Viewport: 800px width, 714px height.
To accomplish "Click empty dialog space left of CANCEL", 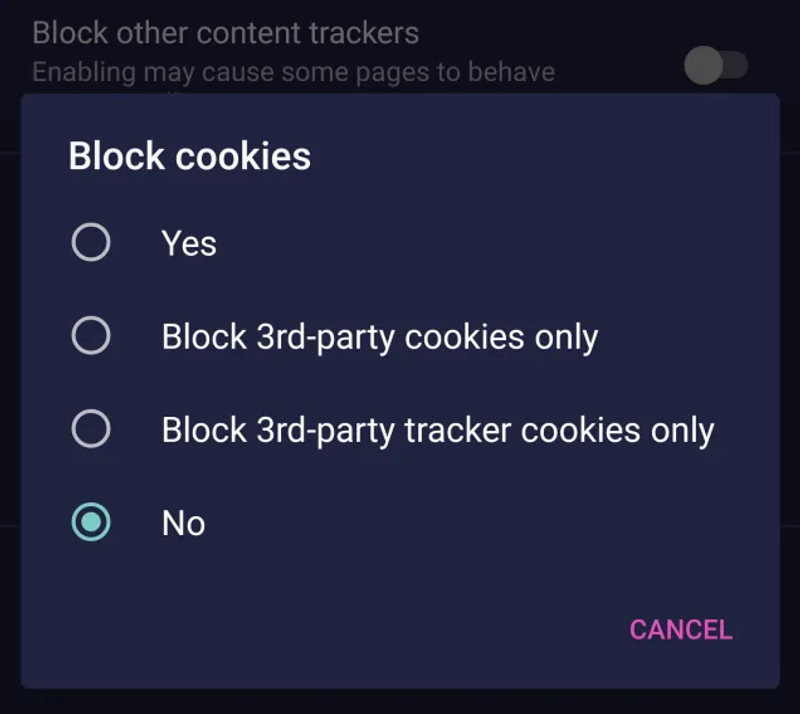I will coord(350,629).
